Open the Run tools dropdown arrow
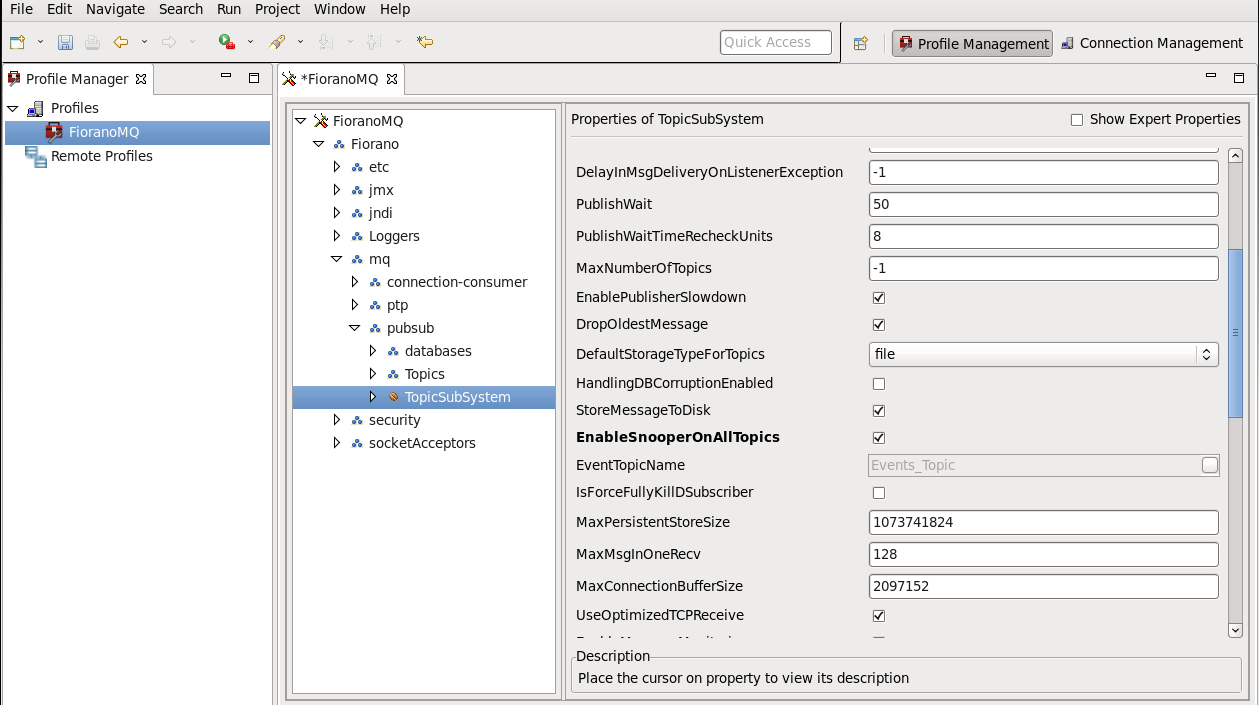Screen dimensions: 1259x705 click(250, 42)
